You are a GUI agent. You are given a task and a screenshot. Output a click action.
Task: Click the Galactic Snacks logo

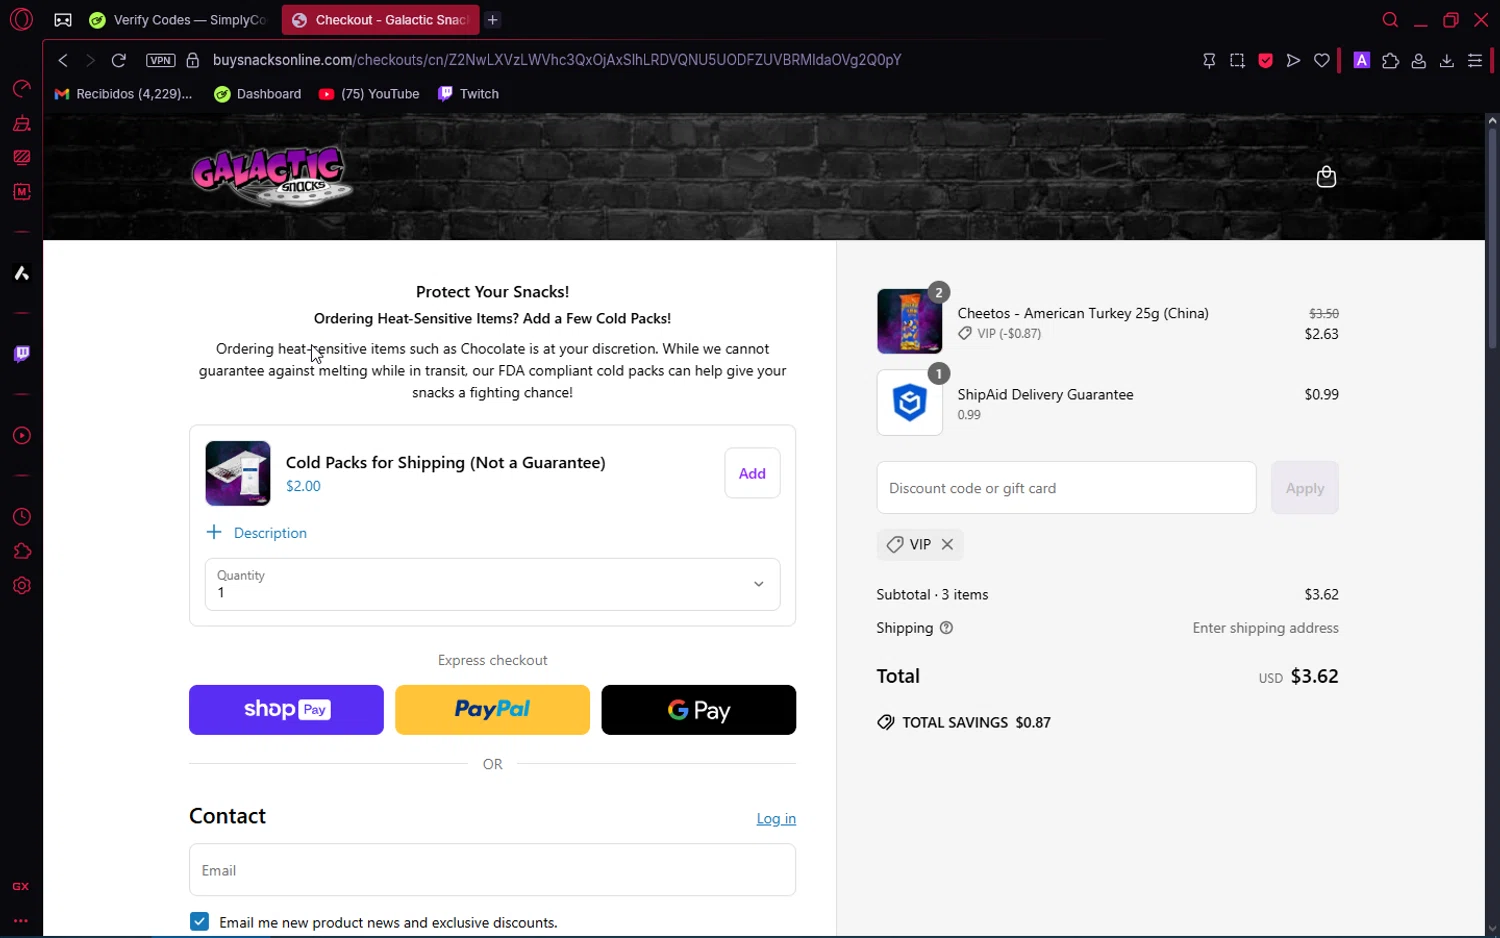[272, 176]
